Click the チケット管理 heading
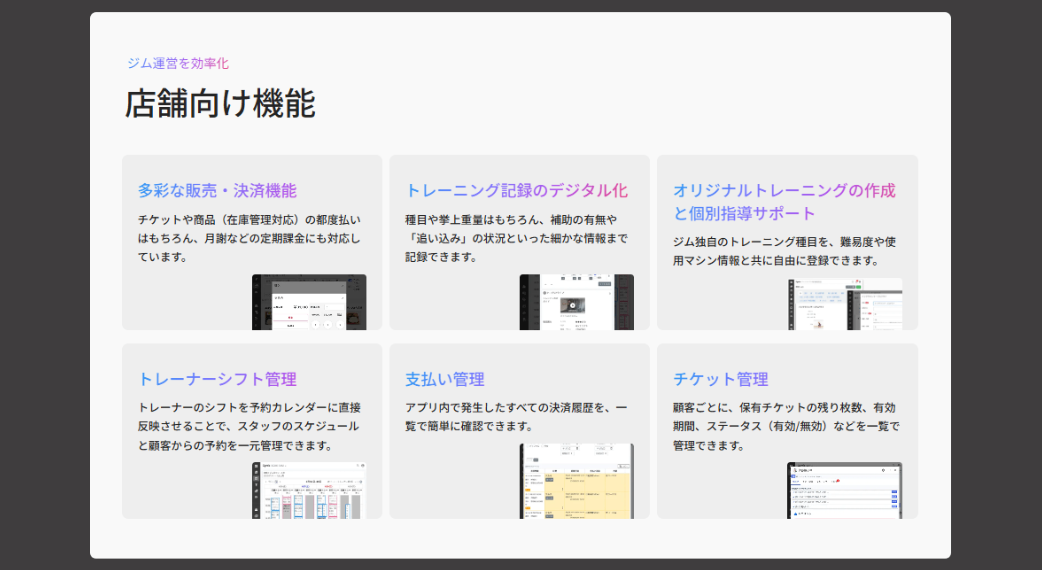 tap(720, 379)
